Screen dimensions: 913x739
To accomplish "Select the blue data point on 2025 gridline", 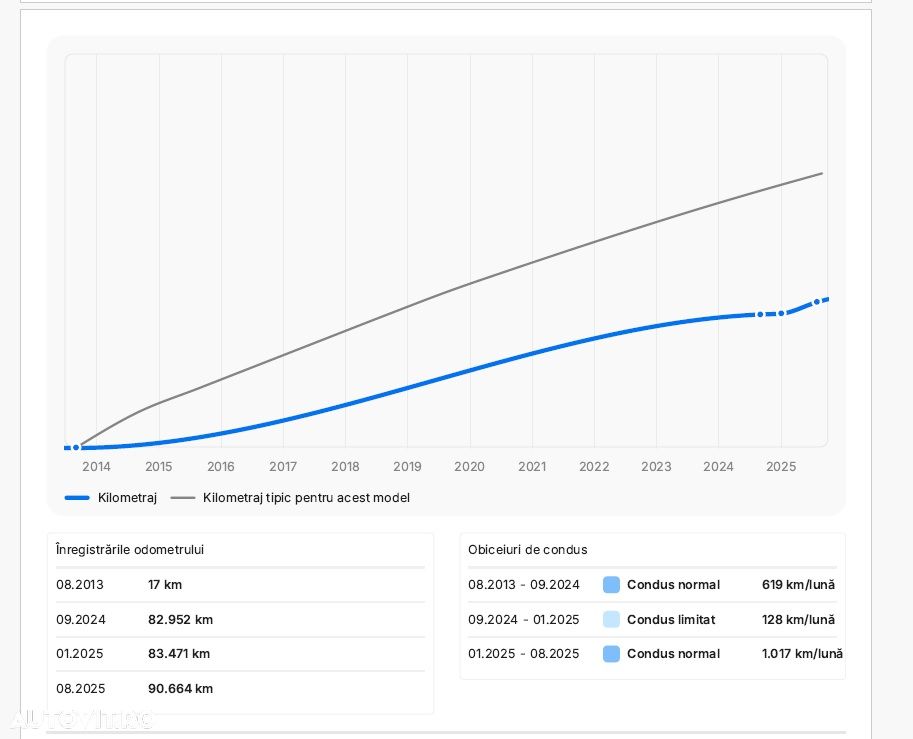I will pos(781,314).
